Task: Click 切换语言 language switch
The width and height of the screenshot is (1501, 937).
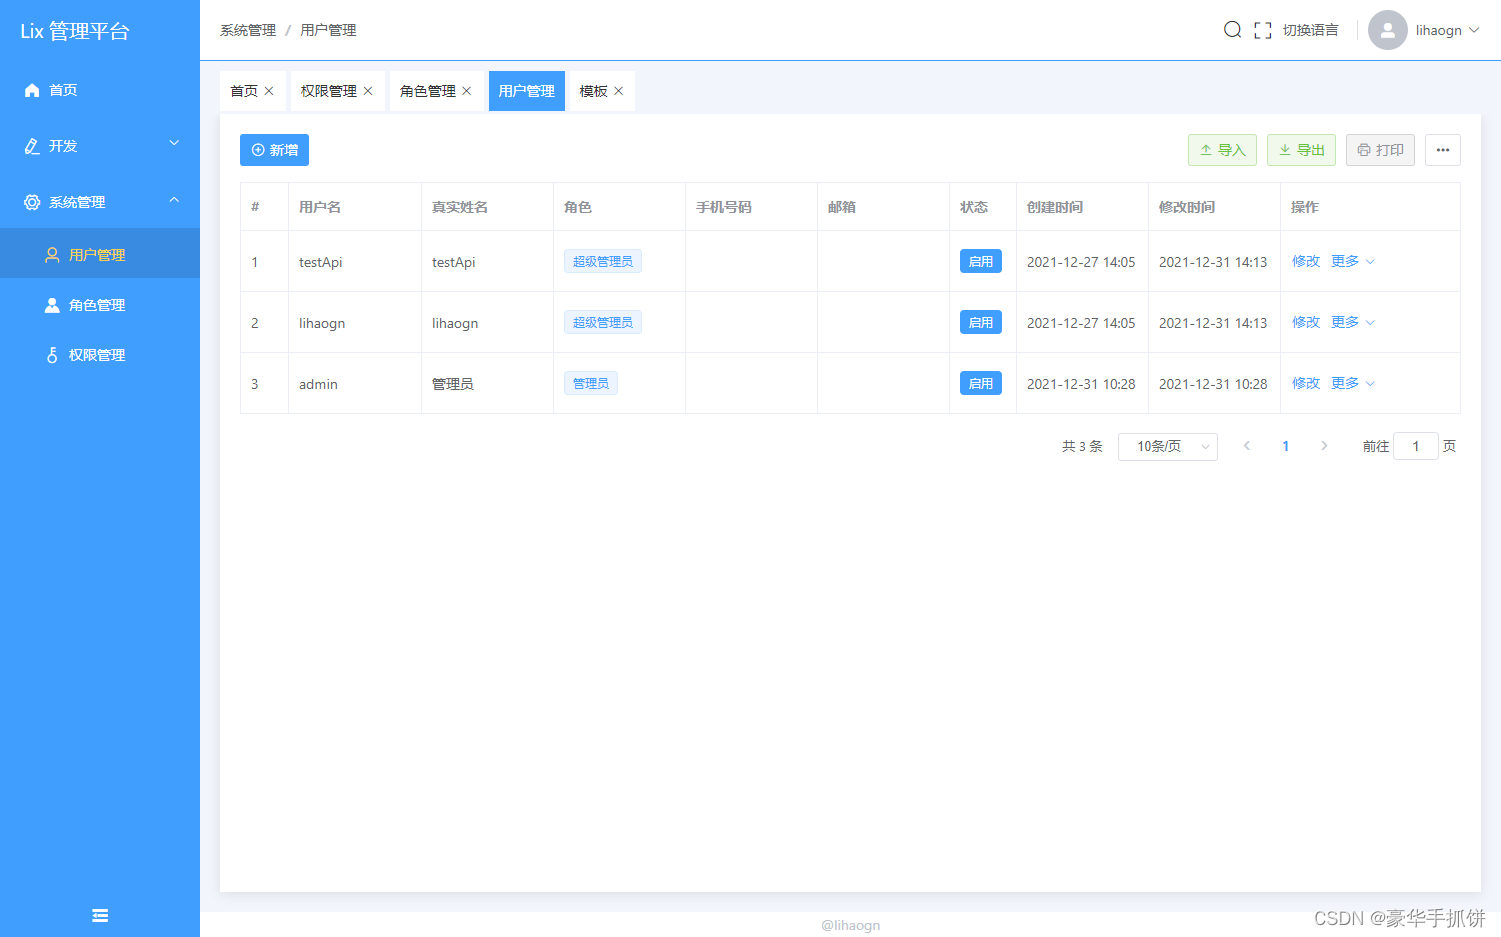Action: (1311, 30)
